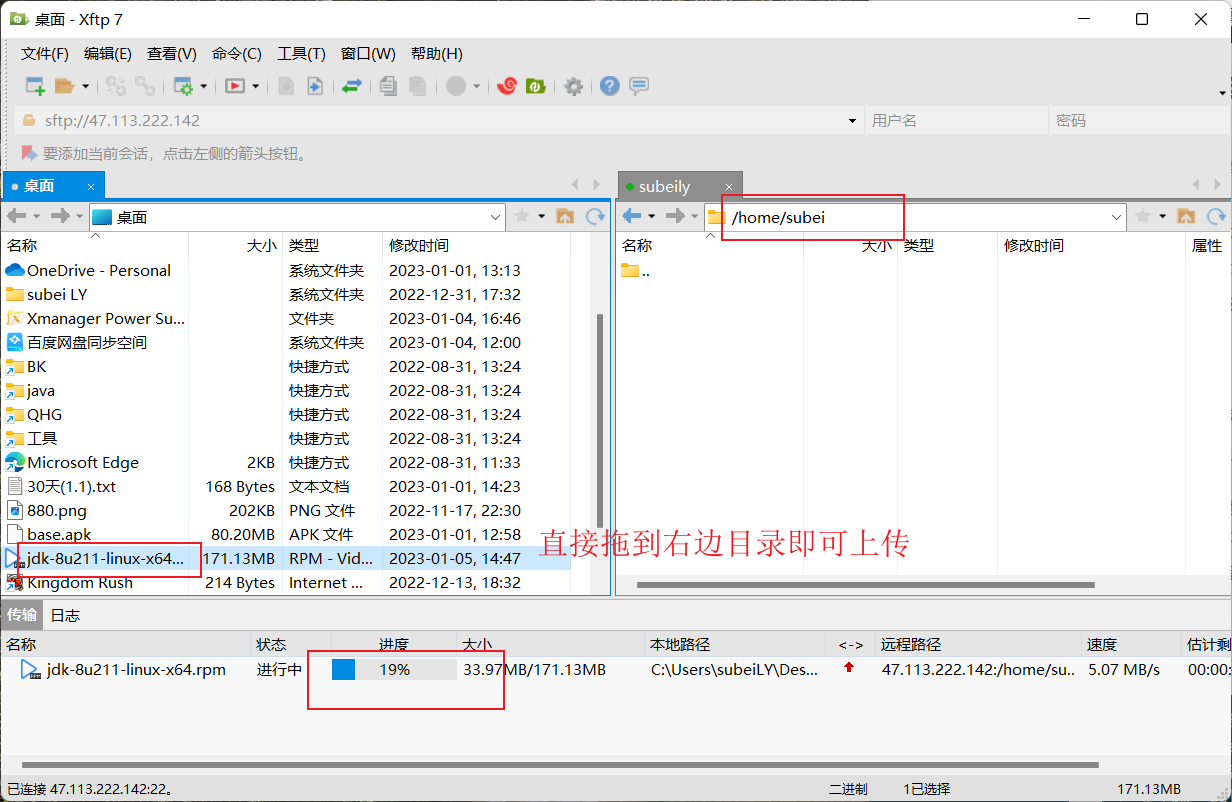Open the 查看(V) menu
The height and width of the screenshot is (802, 1232).
pos(172,54)
